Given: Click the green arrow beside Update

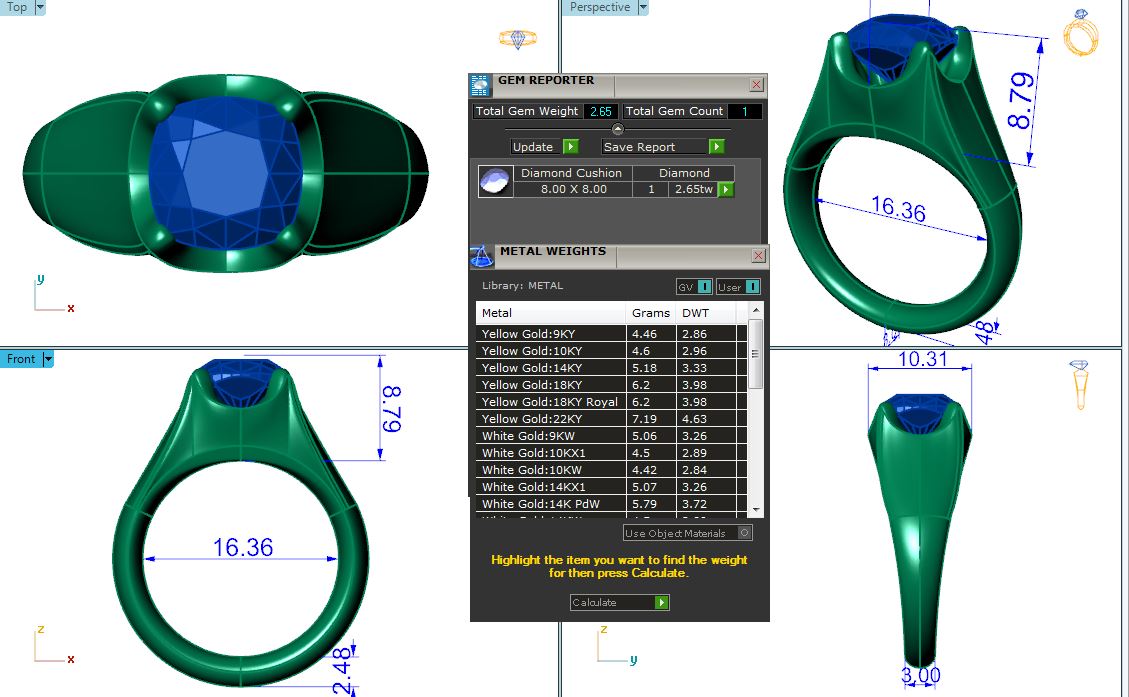Looking at the screenshot, I should [570, 147].
